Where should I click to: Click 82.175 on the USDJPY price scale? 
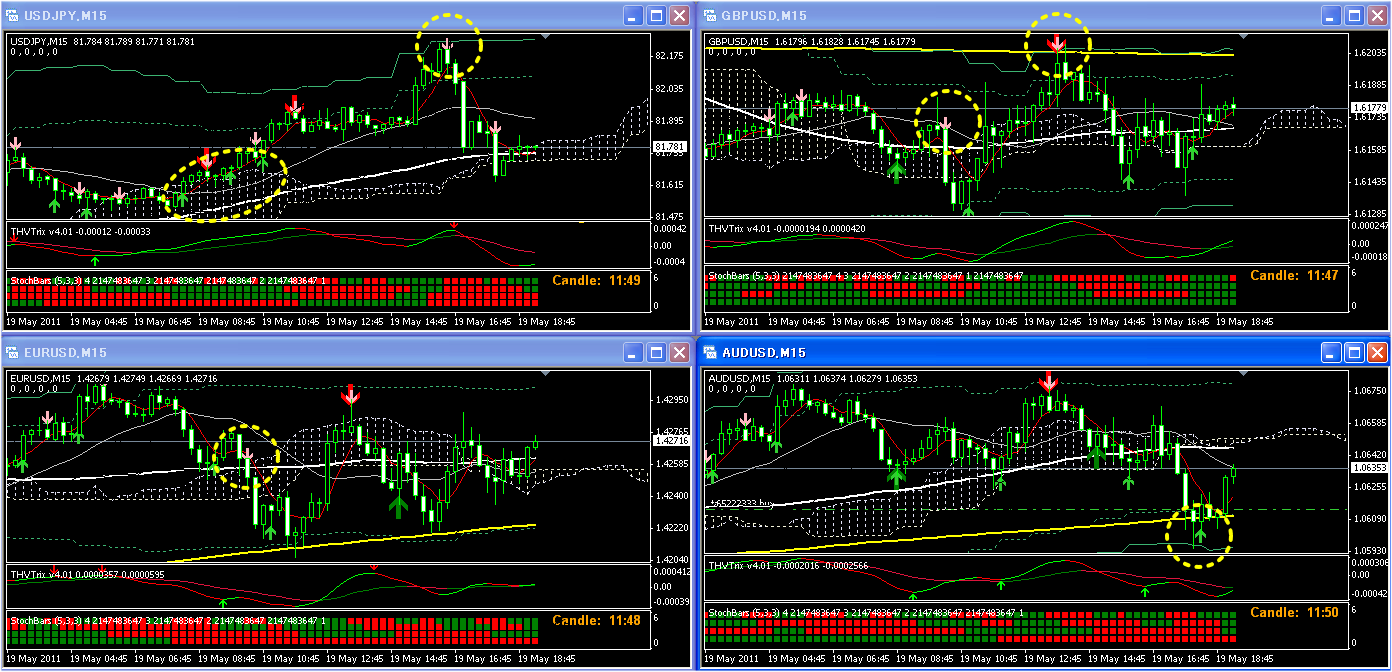668,56
